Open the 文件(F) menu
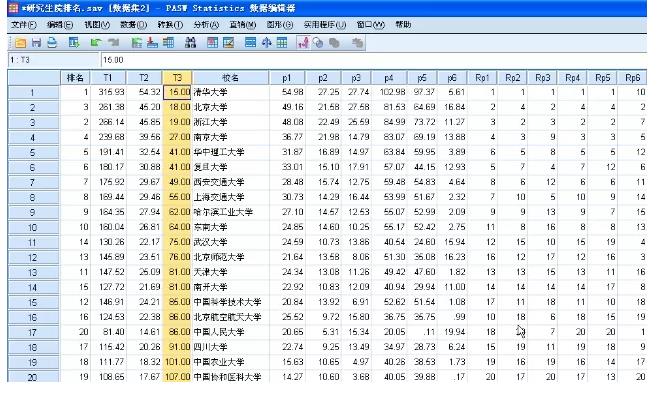664x396 pixels. click(24, 25)
